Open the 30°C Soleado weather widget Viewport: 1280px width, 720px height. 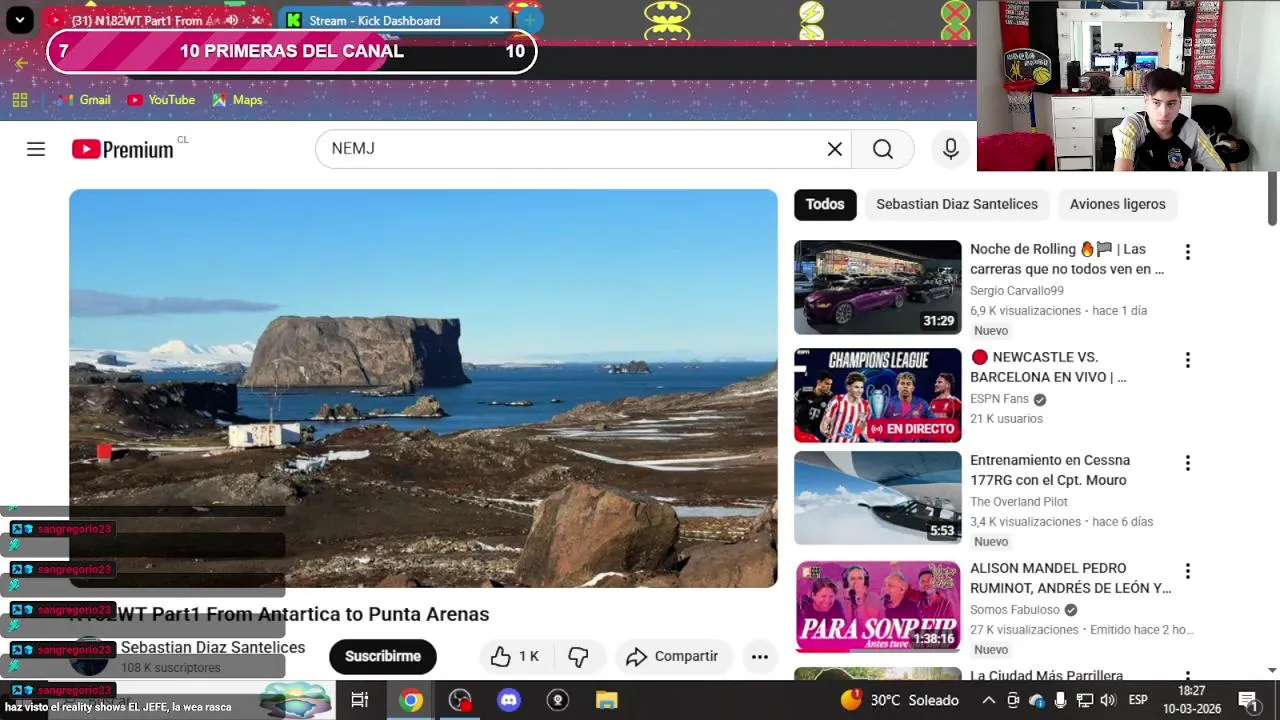coord(900,700)
